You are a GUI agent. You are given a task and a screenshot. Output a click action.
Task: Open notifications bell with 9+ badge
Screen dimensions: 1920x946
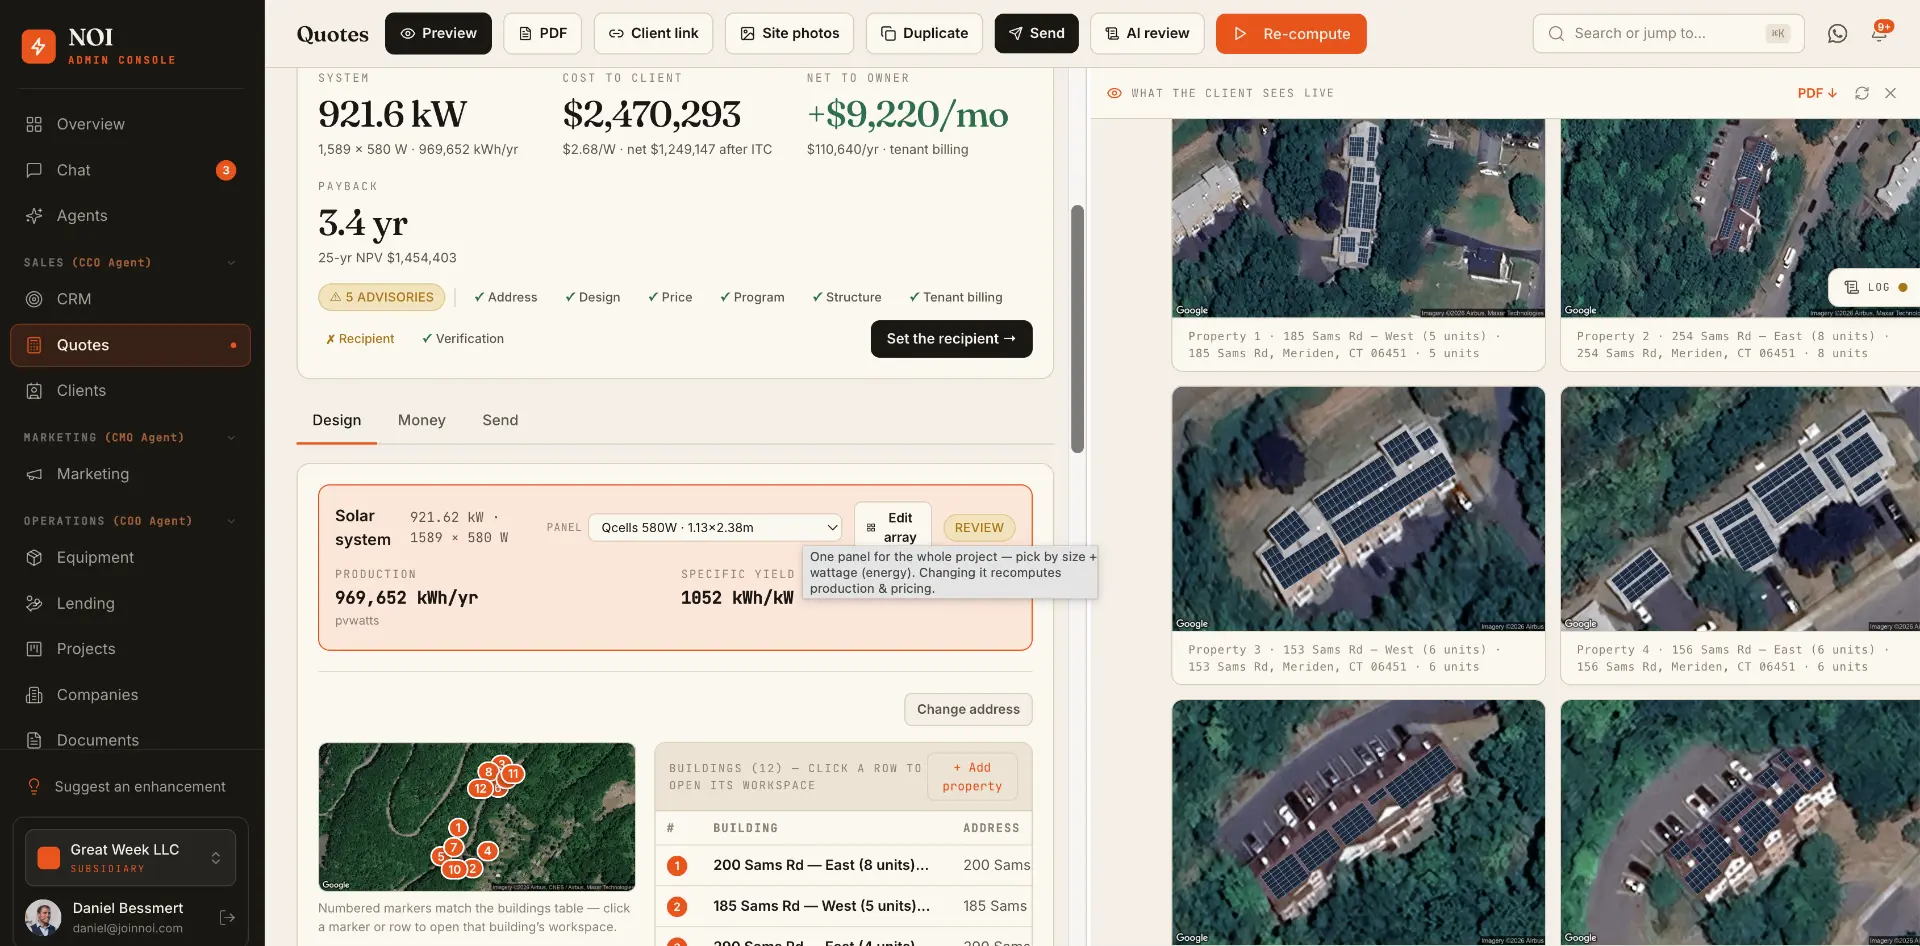tap(1879, 33)
